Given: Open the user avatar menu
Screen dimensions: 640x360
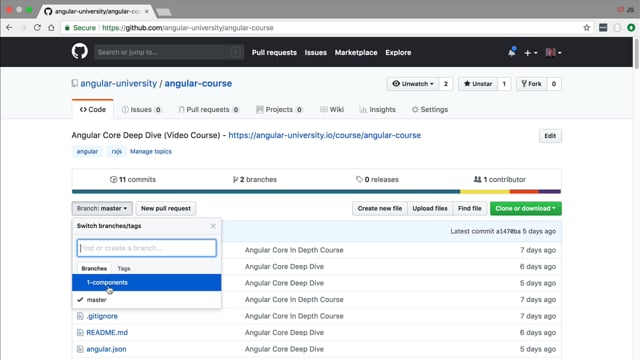Looking at the screenshot, I should (553, 53).
